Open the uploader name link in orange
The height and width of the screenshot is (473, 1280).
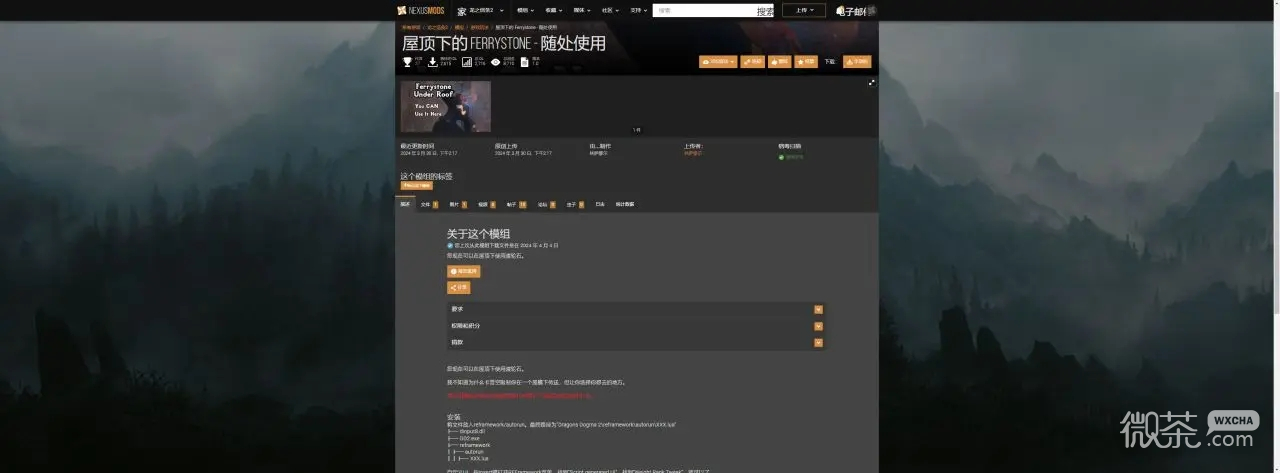click(693, 153)
